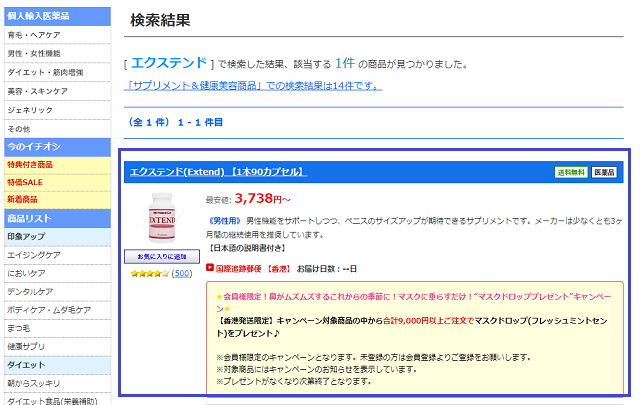Select the 印象アップ section
This screenshot has height=405, width=640.
[x=58, y=237]
